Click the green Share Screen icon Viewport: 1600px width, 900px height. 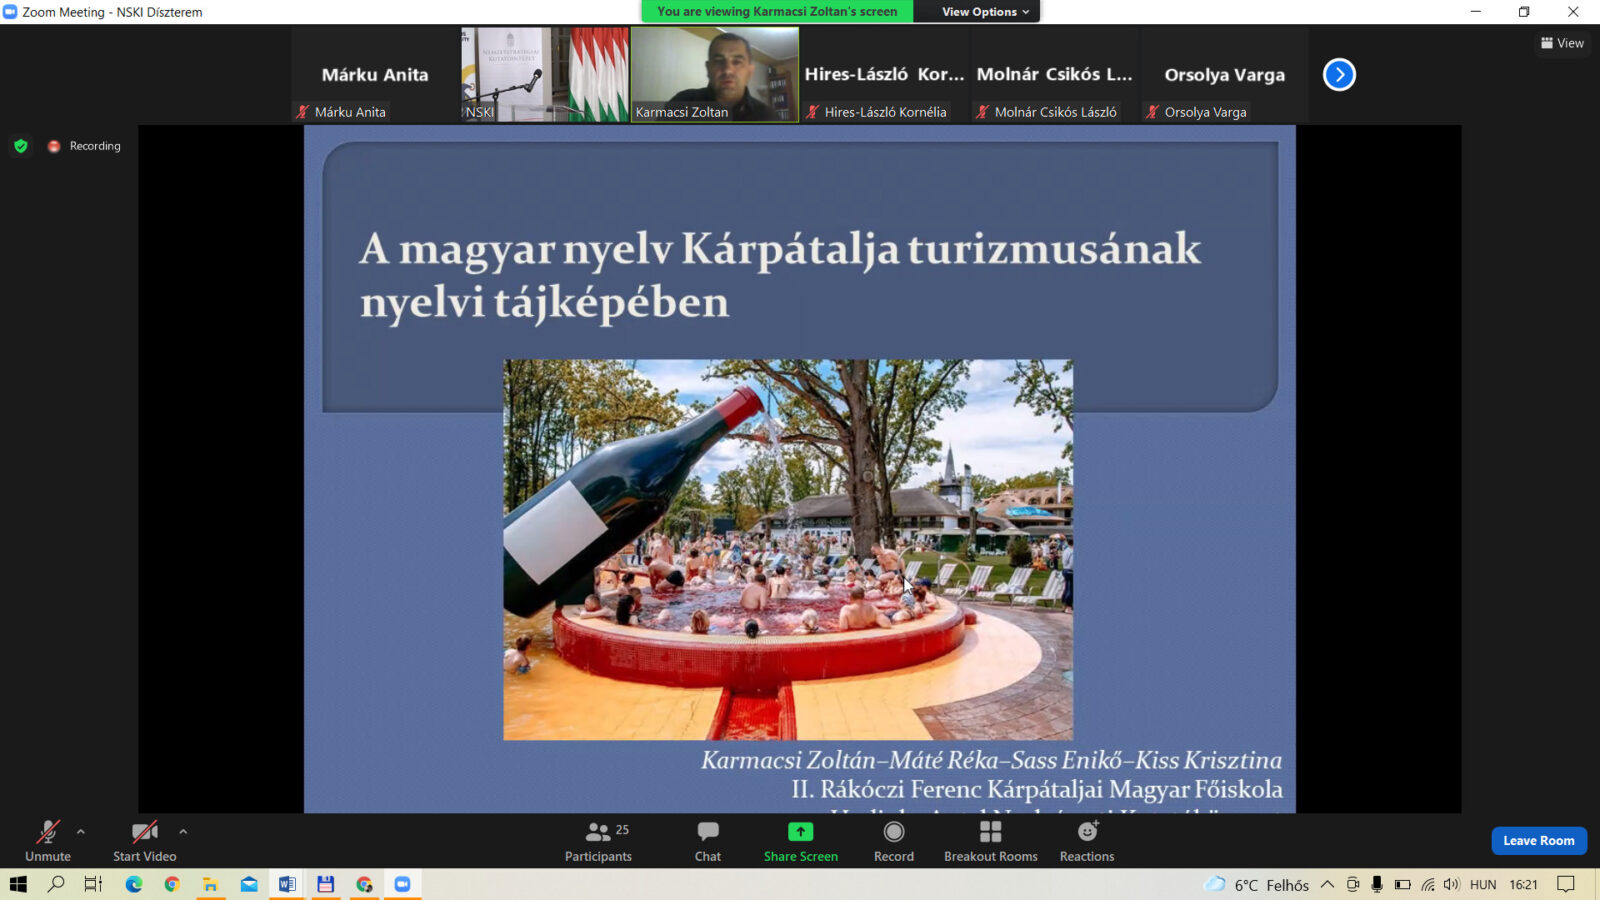coord(800,832)
